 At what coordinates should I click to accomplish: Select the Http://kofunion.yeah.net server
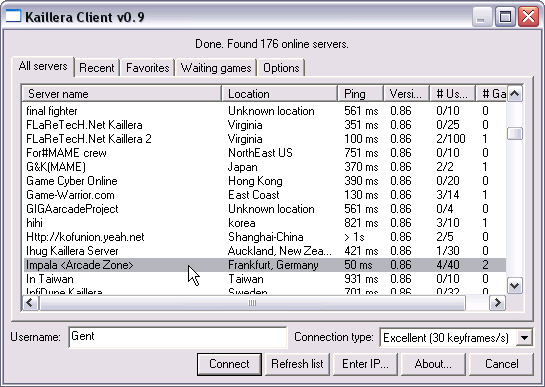click(x=264, y=237)
